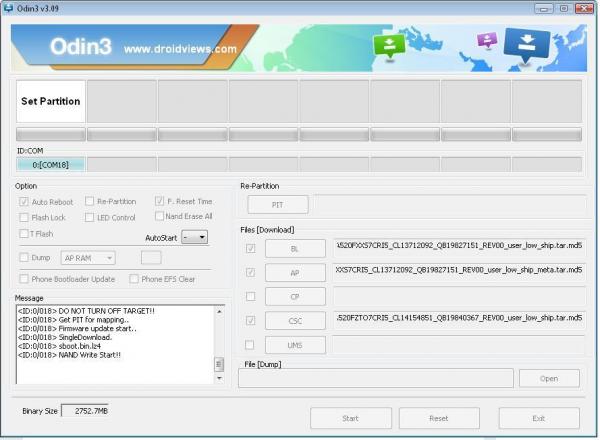Click the Open dump file button
Image resolution: width=600 pixels, height=440 pixels.
click(549, 378)
